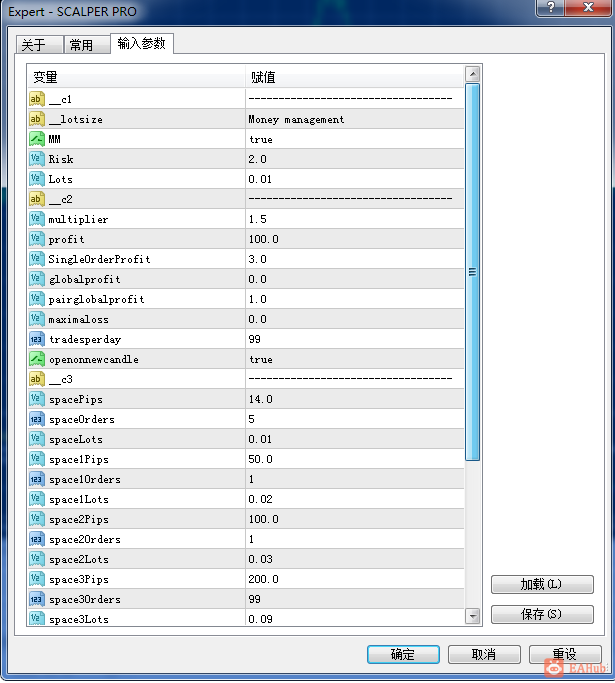Click the vertical scrollbar thumb
Screen dimensions: 615x683
[473, 272]
